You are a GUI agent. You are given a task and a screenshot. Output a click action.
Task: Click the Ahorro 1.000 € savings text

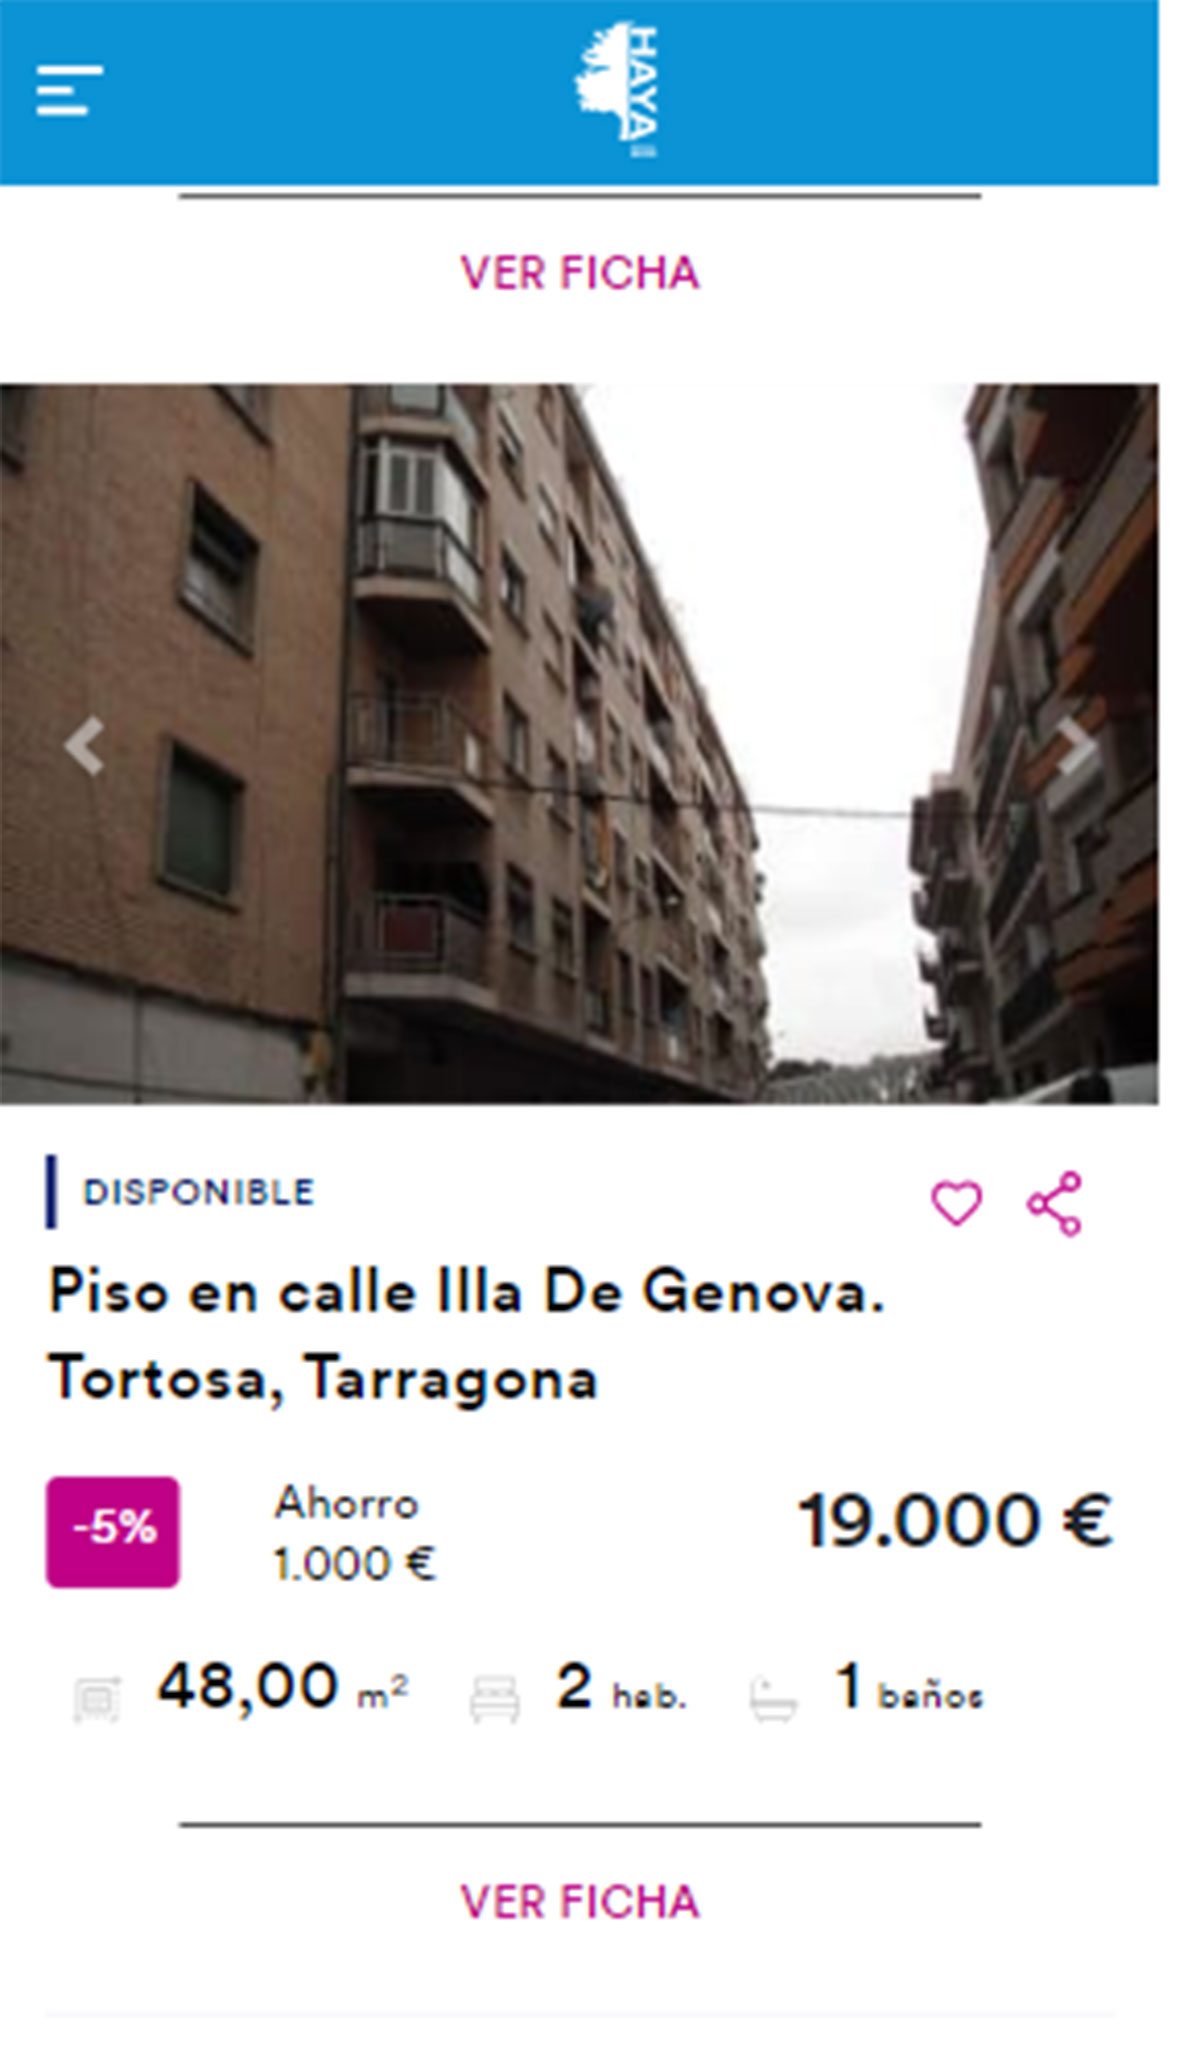[x=355, y=1534]
